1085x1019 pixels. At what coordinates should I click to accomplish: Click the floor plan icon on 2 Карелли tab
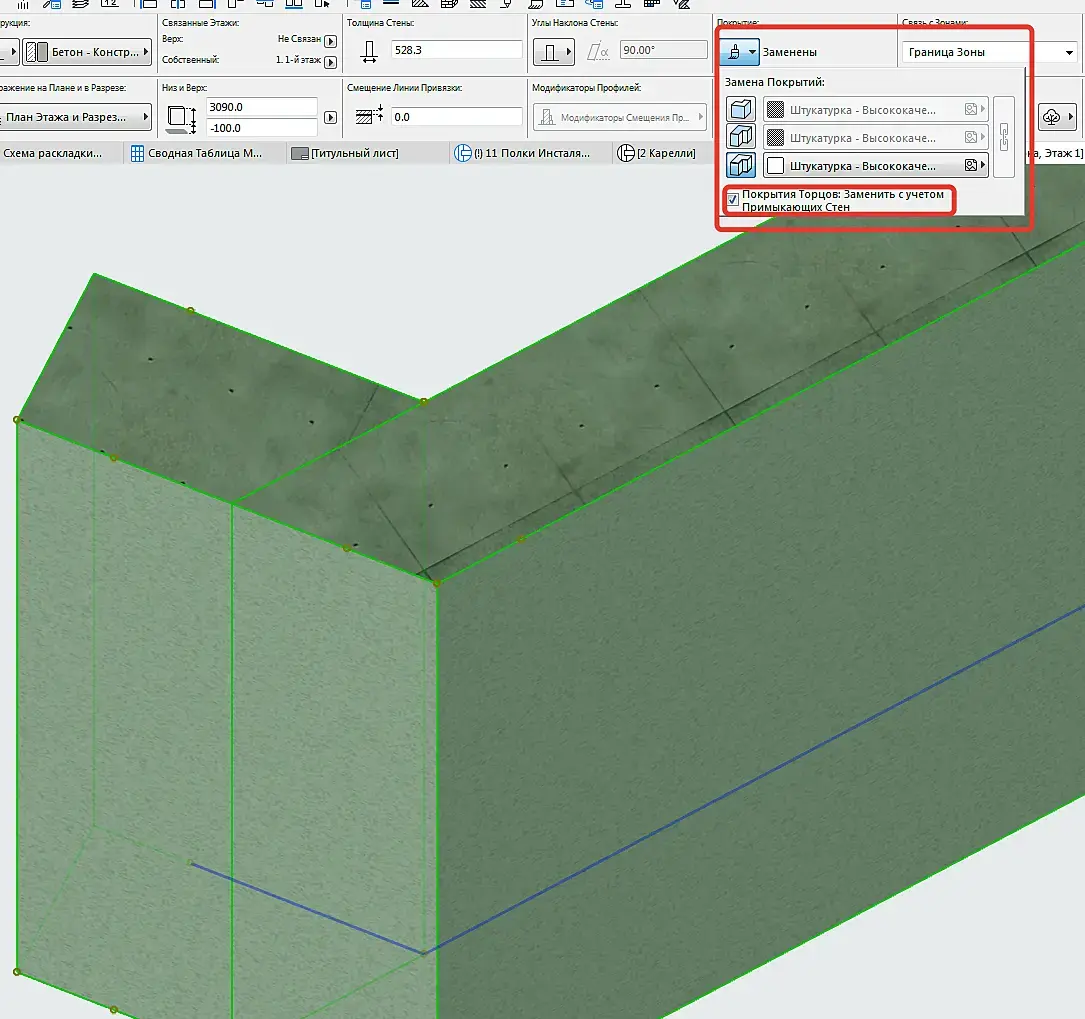click(x=626, y=153)
